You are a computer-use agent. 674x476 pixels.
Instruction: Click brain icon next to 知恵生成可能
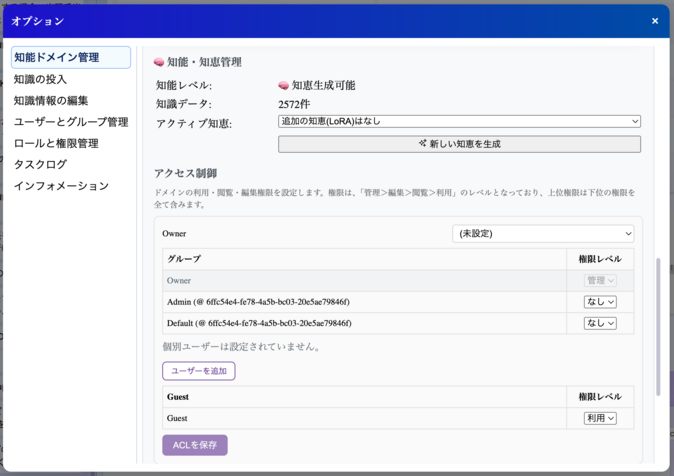point(284,86)
